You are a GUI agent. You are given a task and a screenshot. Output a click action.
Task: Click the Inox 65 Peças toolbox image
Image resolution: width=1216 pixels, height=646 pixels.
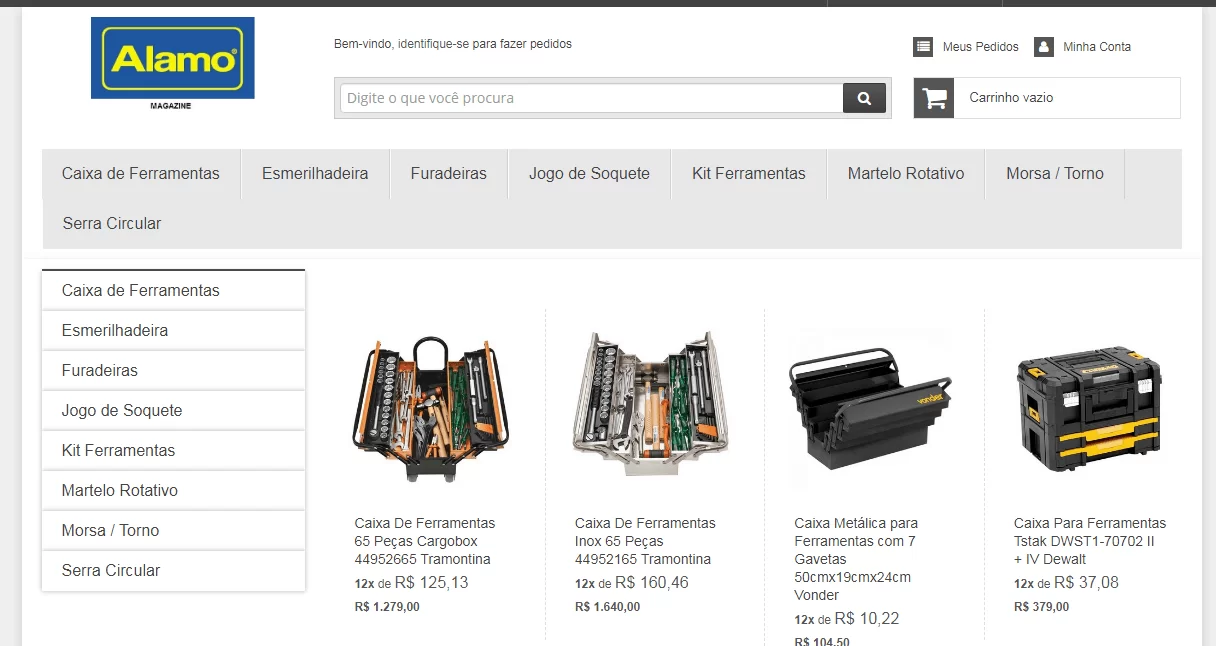(x=651, y=404)
